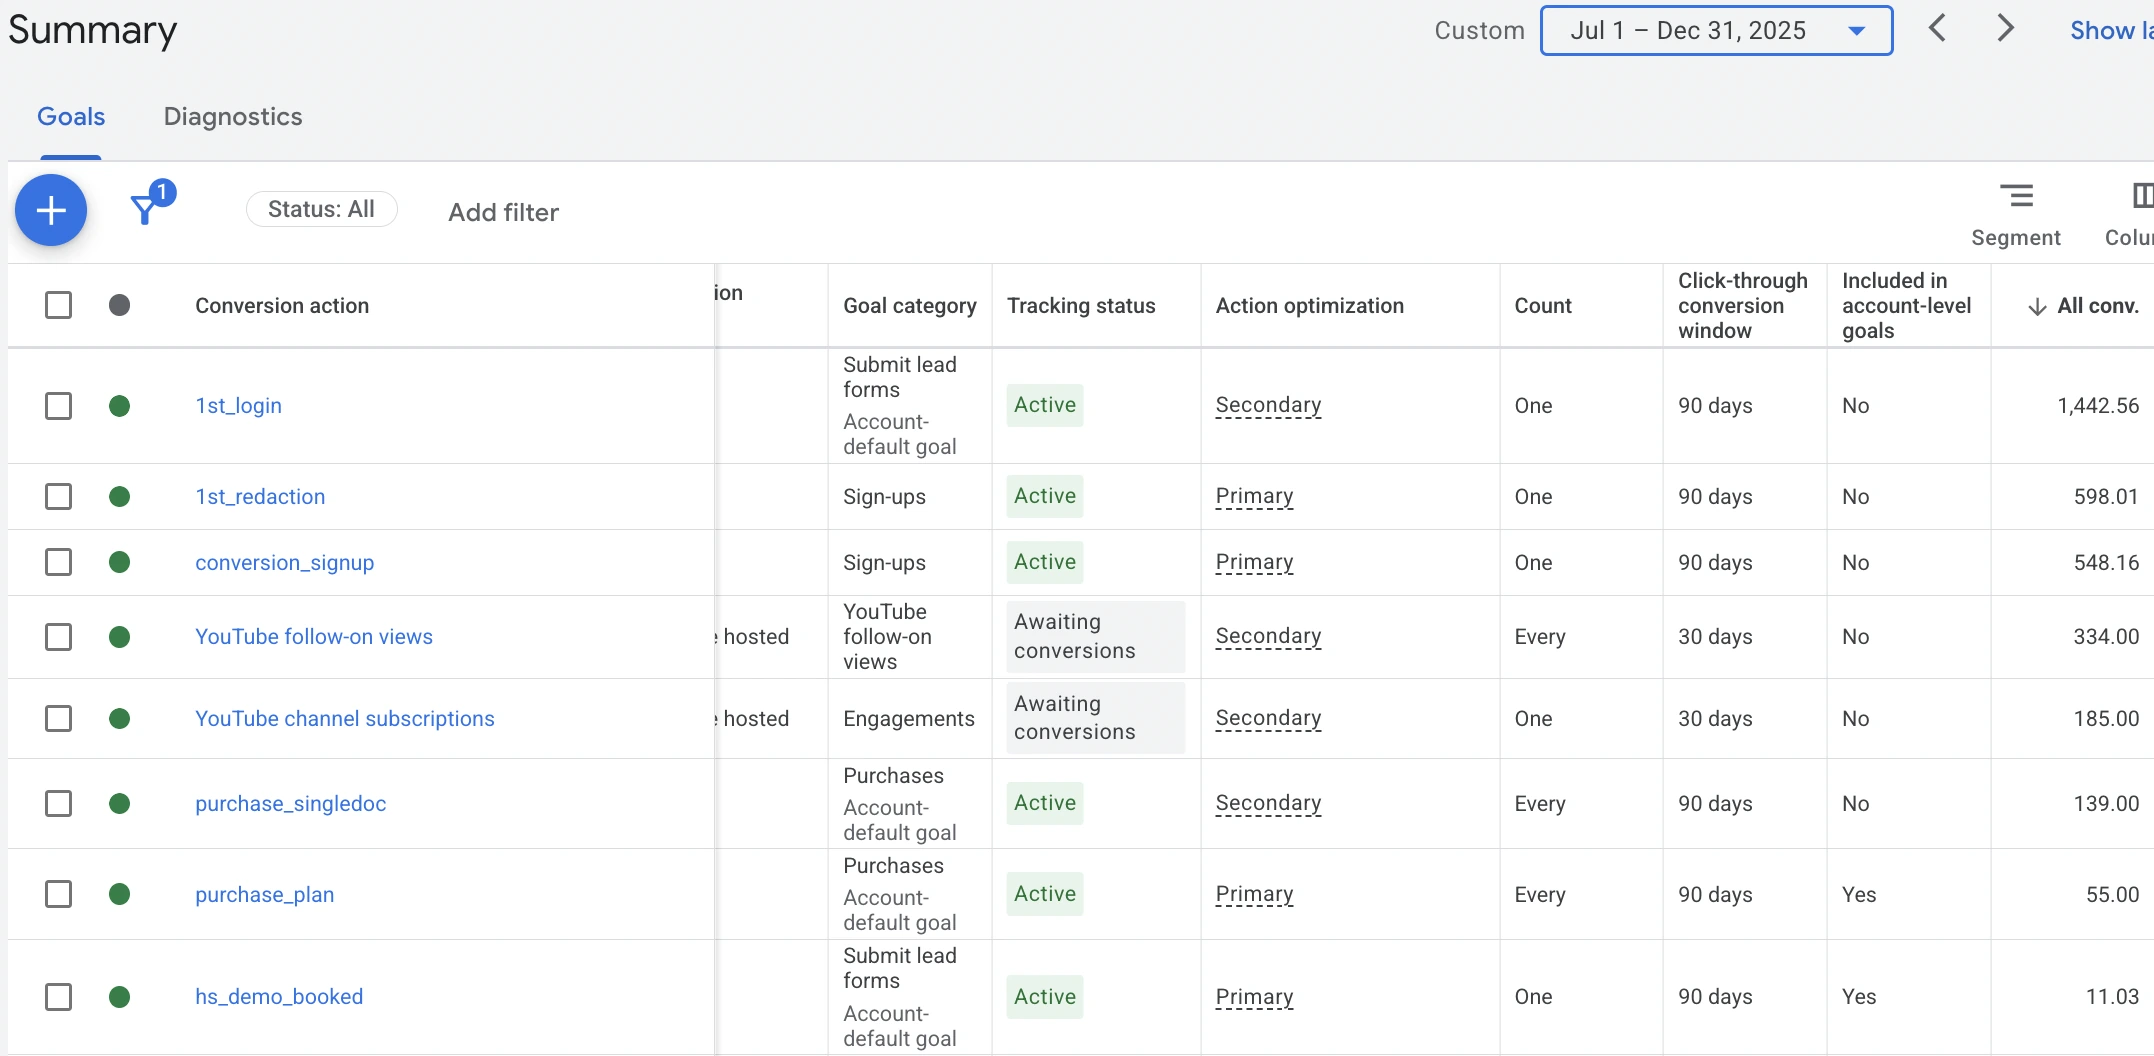This screenshot has height=1056, width=2154.
Task: Open Primary optimization for conversion_signup
Action: pyautogui.click(x=1254, y=562)
